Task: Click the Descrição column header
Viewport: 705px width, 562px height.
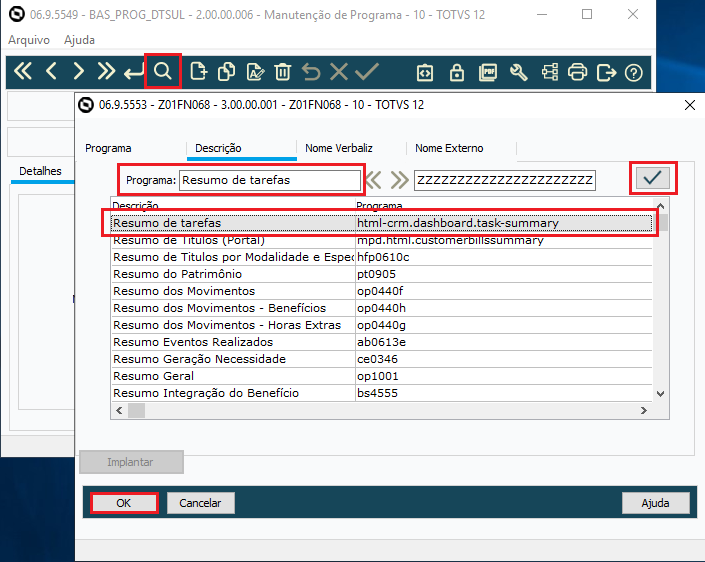Action: pyautogui.click(x=233, y=205)
